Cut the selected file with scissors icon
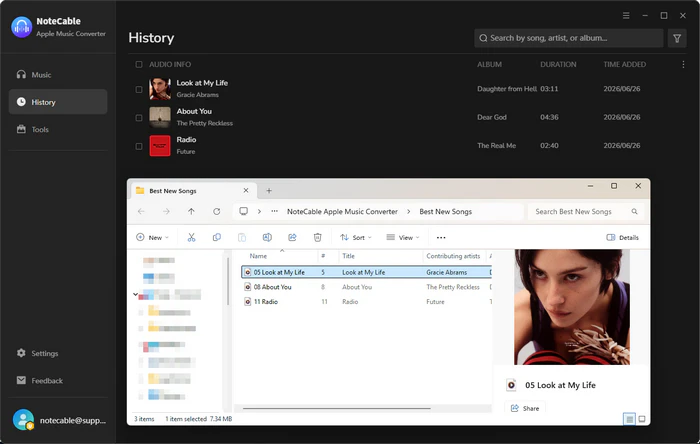Image resolution: width=700 pixels, height=444 pixels. point(192,237)
